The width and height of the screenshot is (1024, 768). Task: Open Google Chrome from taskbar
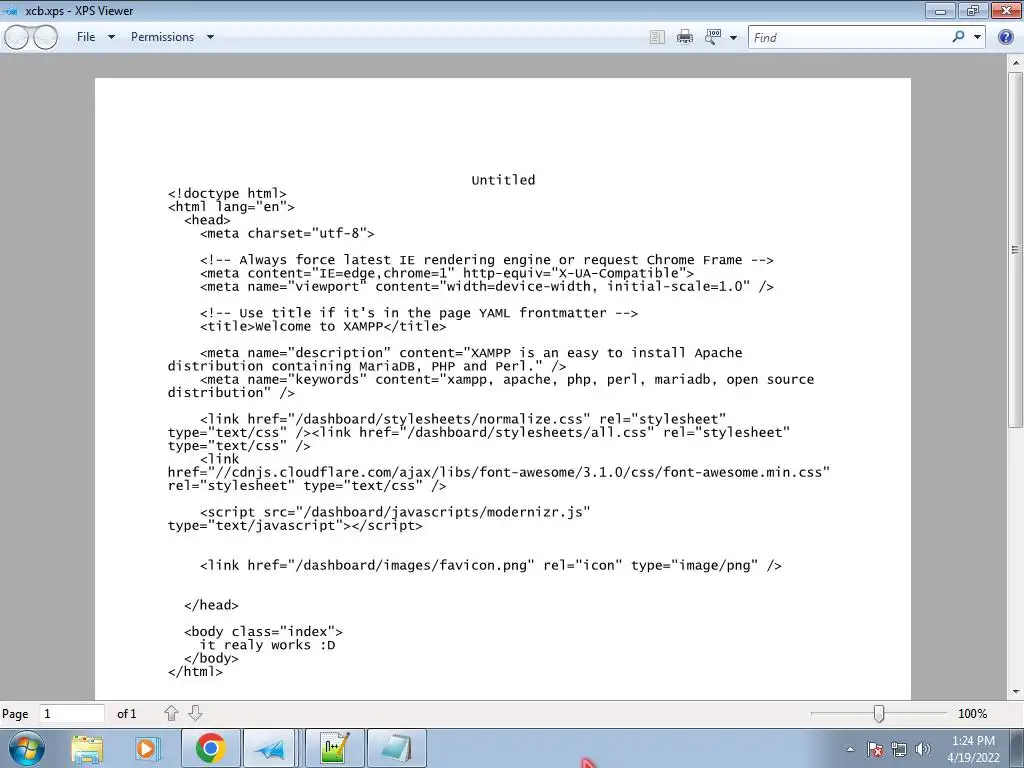pos(210,748)
